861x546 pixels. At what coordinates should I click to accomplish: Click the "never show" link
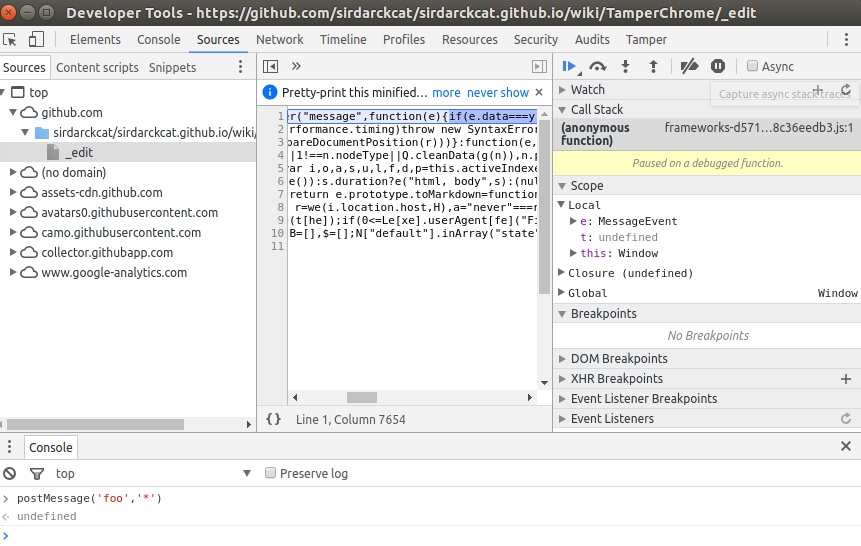[x=498, y=92]
